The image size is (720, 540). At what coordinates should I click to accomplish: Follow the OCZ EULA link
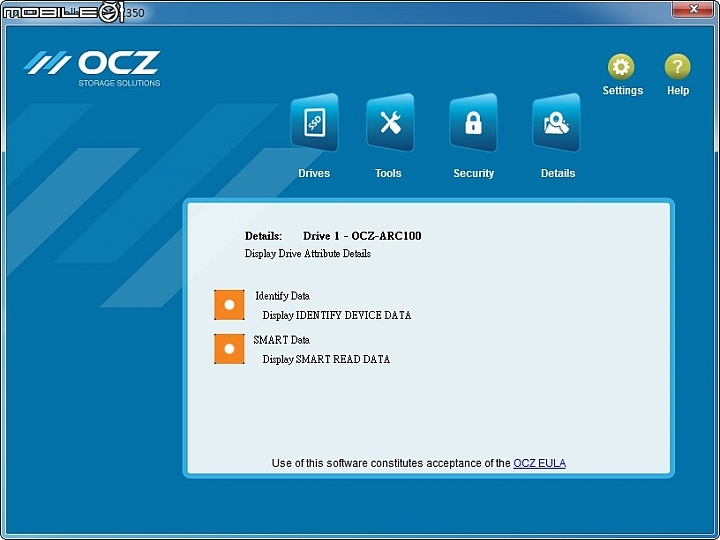click(540, 463)
